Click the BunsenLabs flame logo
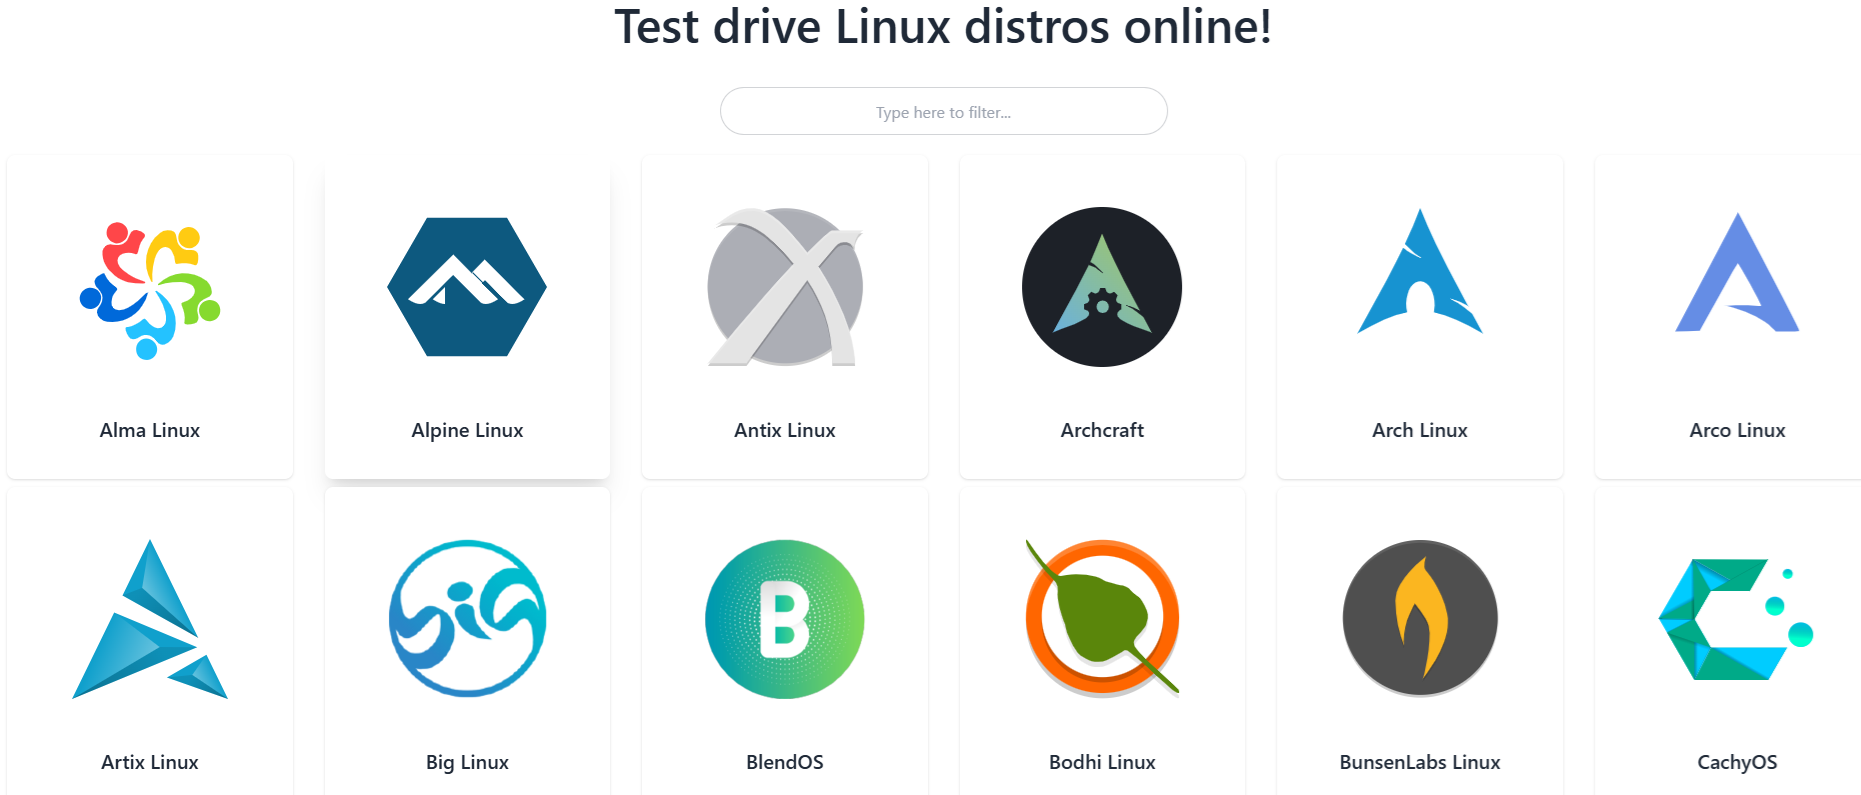The height and width of the screenshot is (795, 1861). (x=1420, y=618)
